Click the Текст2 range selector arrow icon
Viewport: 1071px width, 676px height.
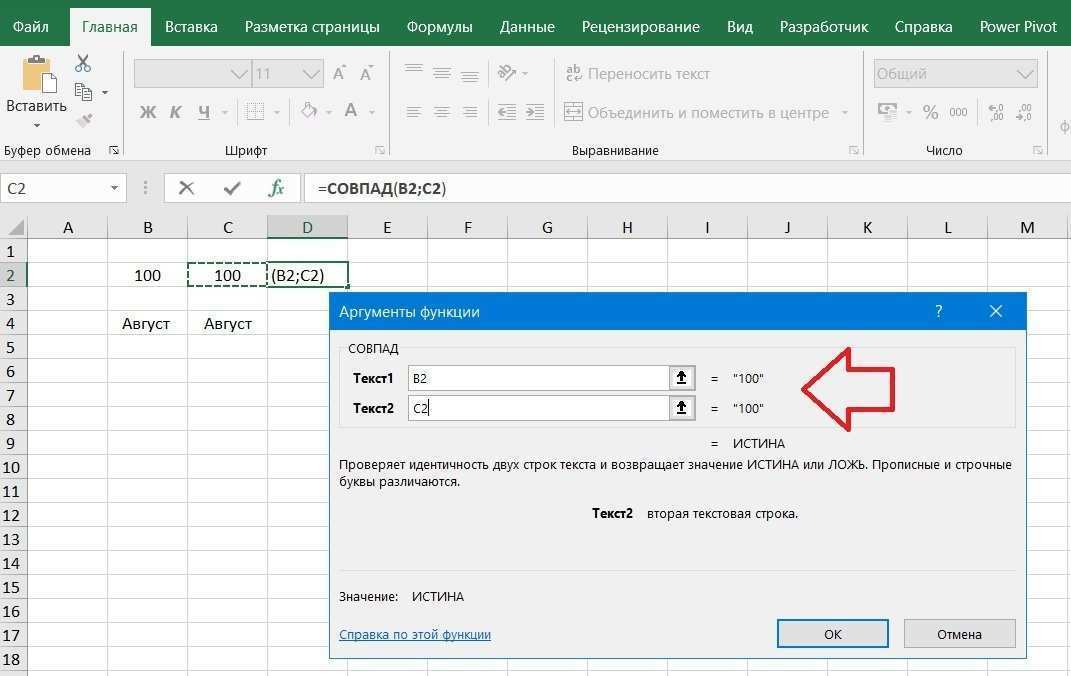pos(682,408)
